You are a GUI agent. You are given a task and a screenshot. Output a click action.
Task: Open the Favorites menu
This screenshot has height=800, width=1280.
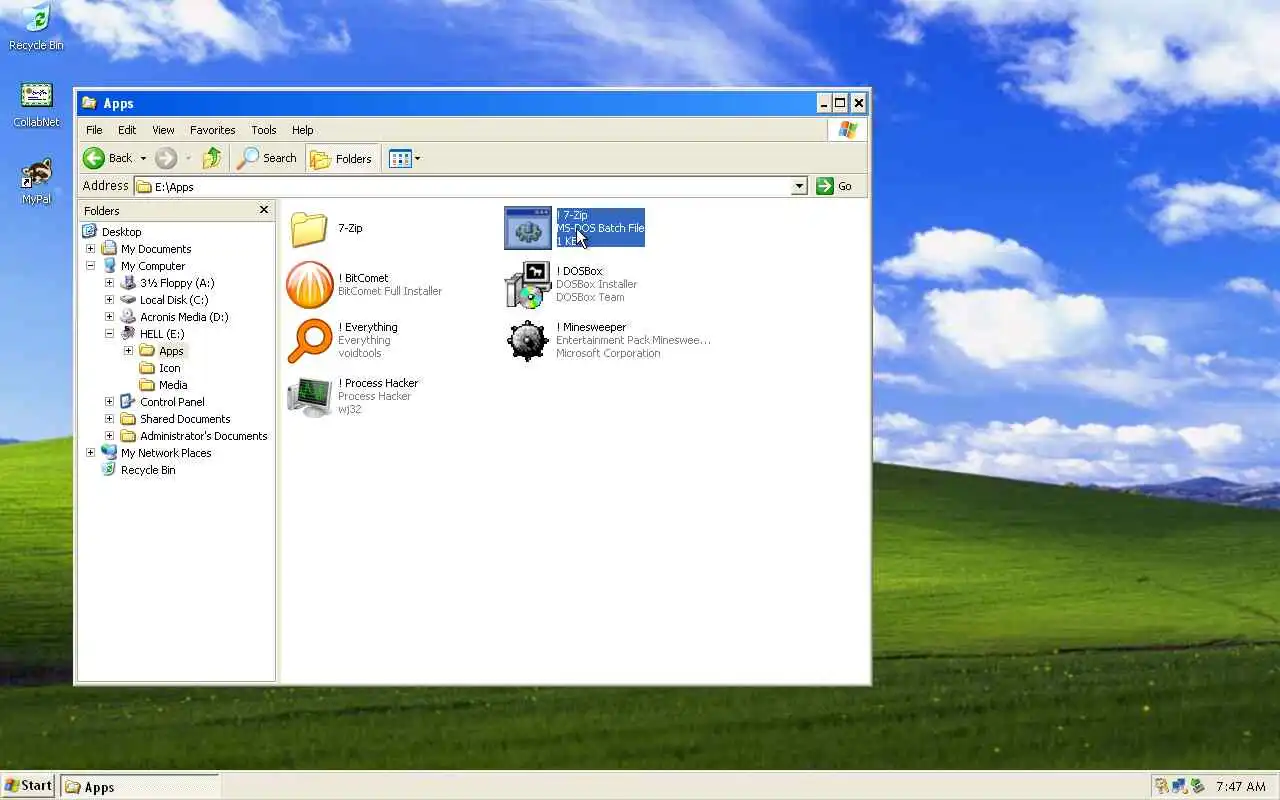tap(213, 130)
